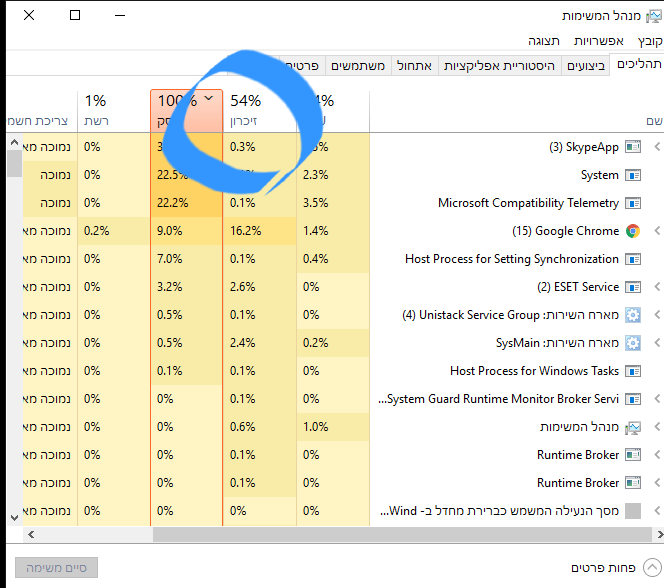Expand the מנהל המשימות process row
This screenshot has width=664, height=588.
tap(657, 427)
